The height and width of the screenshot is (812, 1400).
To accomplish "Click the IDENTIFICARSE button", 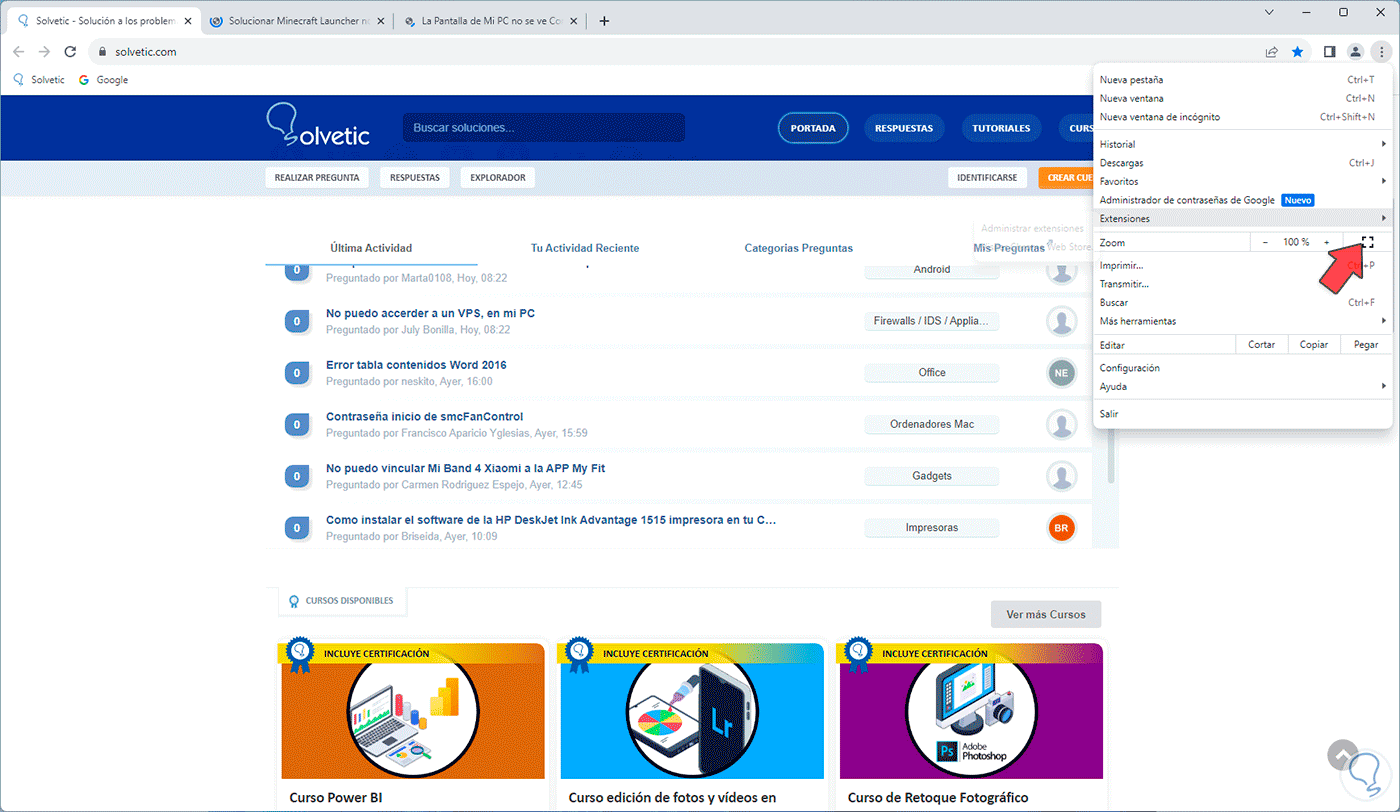I will (987, 178).
